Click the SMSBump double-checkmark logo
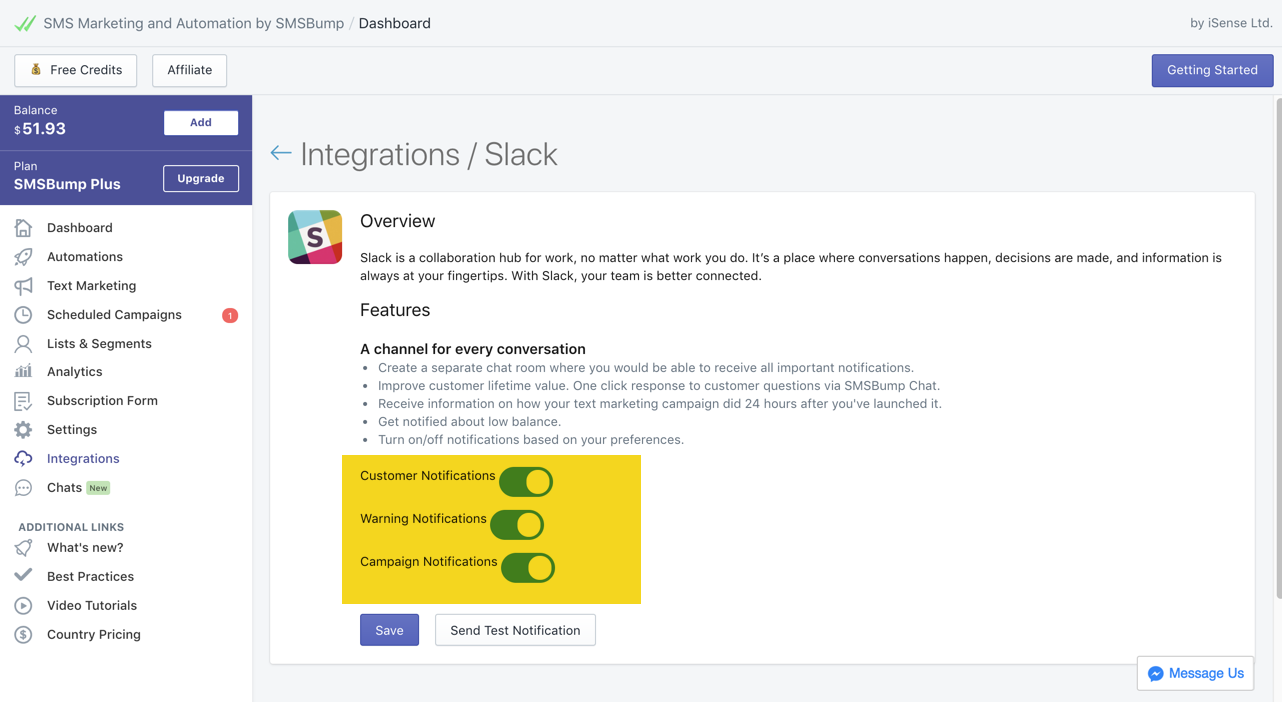Screen dimensions: 1282x702 click(25, 23)
